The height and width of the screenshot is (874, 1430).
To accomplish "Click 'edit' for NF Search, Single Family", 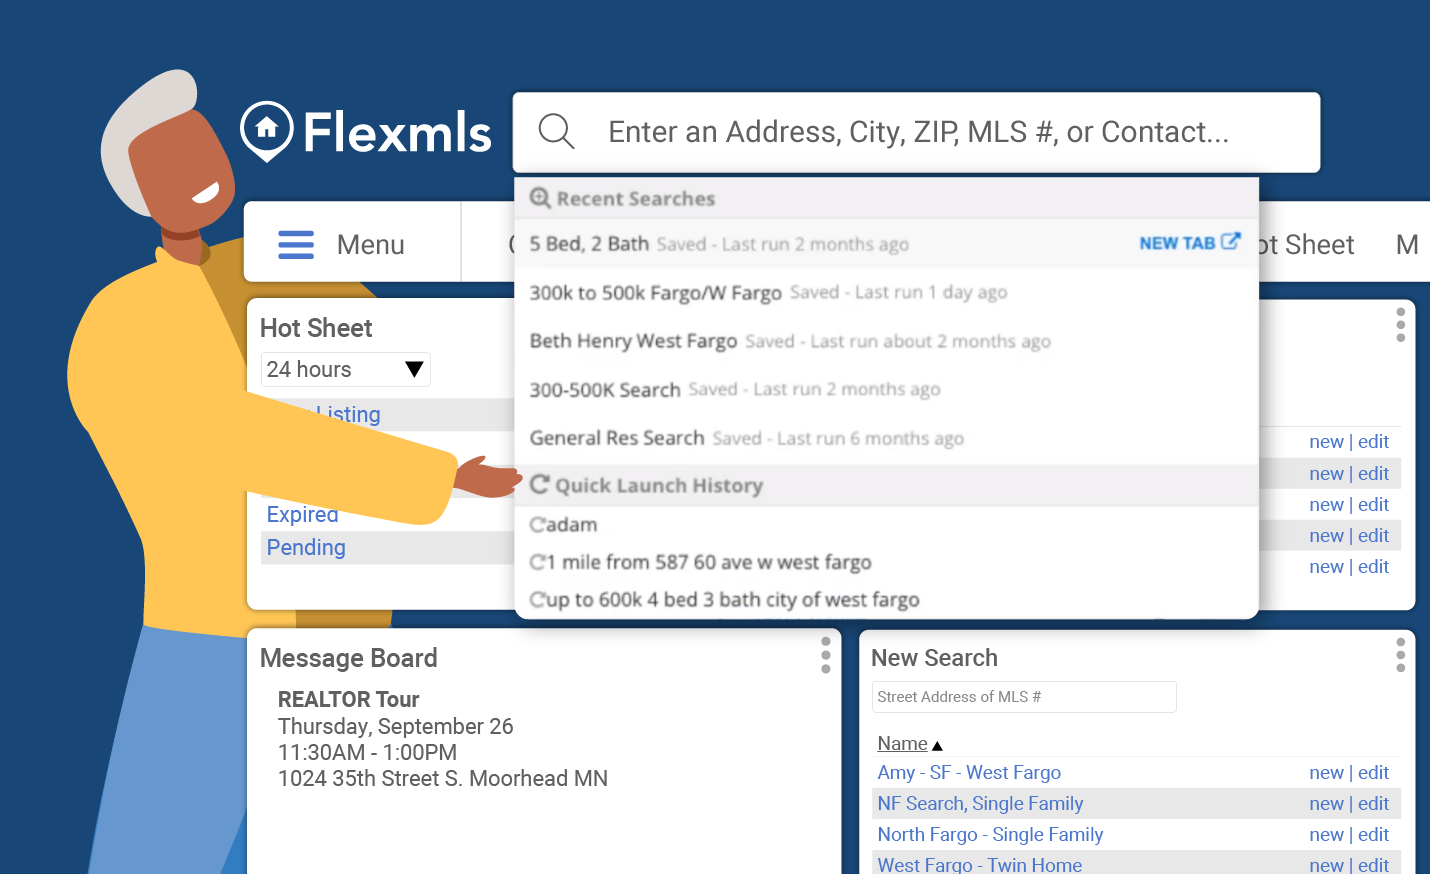I will (x=1373, y=803).
